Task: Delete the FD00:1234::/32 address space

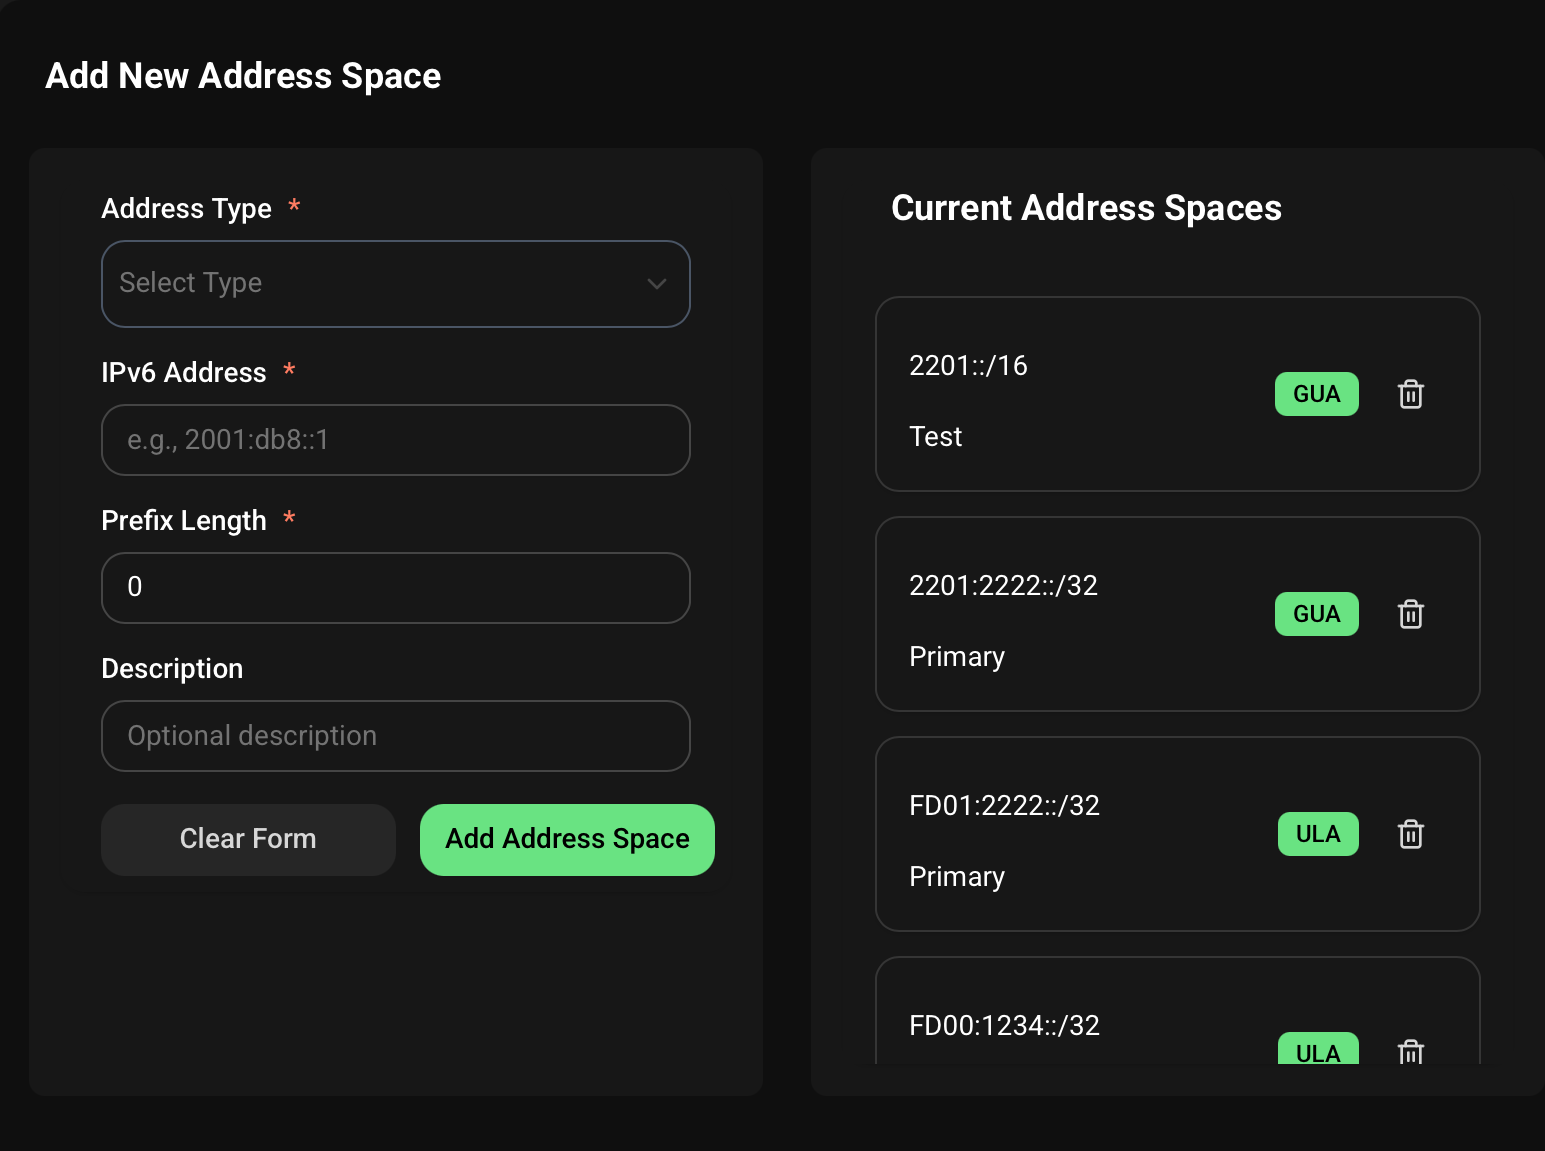Action: tap(1410, 1051)
